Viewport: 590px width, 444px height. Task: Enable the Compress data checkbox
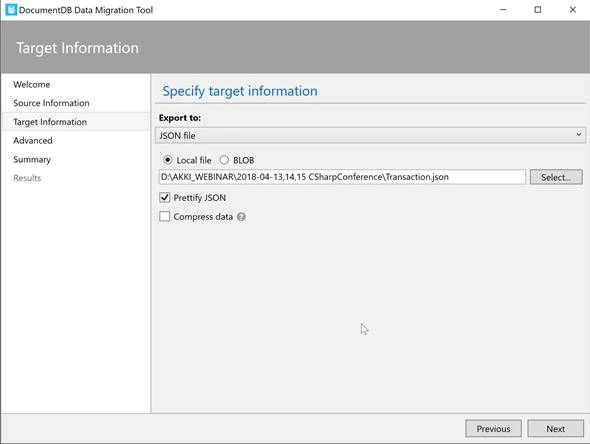164,216
